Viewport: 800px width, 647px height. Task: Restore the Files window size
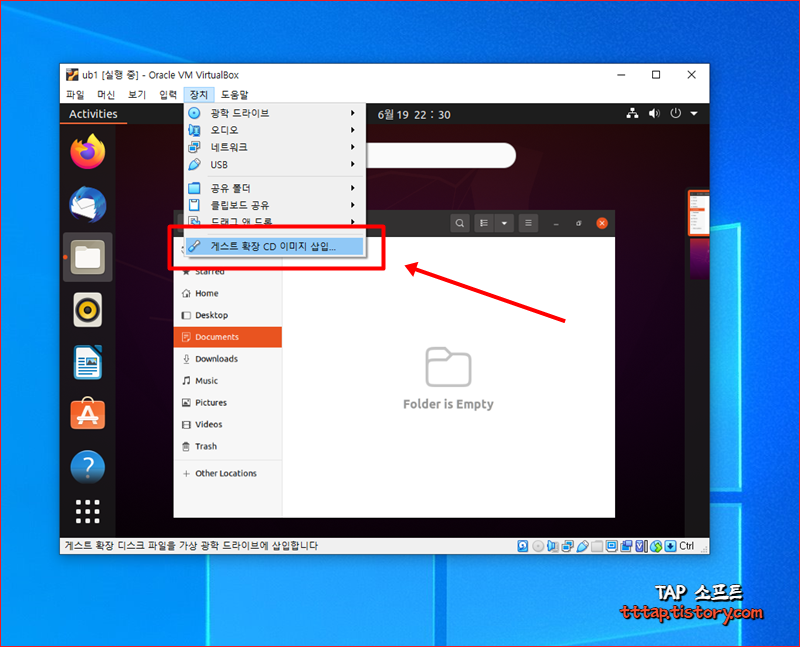click(x=579, y=223)
